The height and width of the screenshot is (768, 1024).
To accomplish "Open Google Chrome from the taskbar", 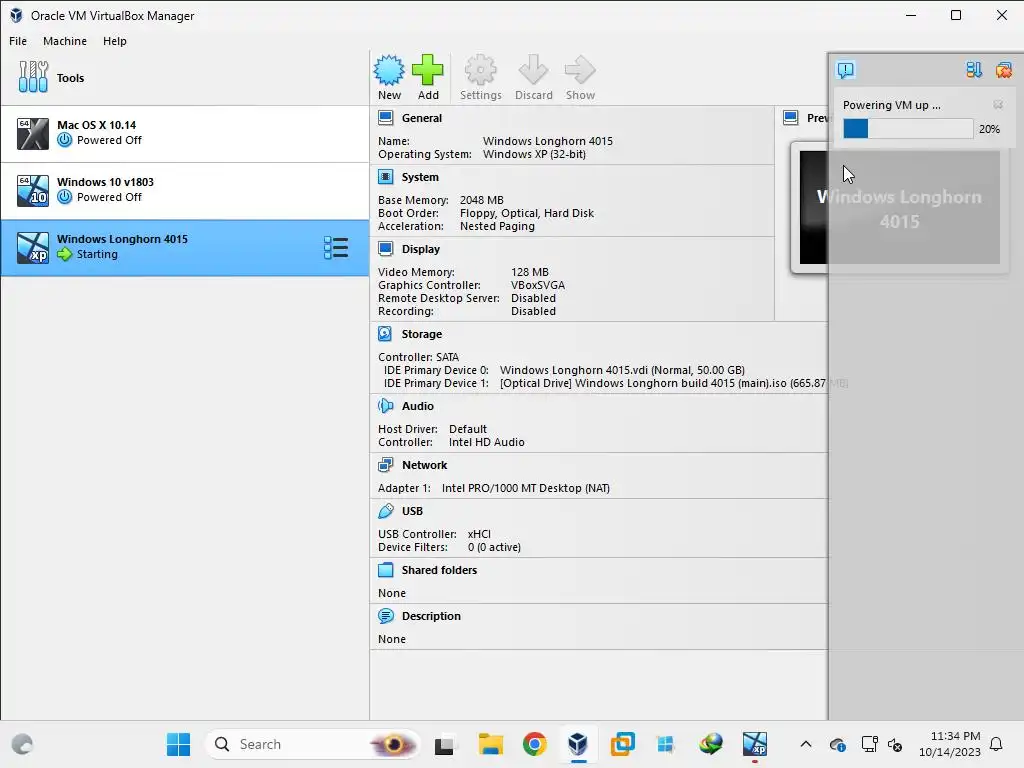I will (534, 744).
